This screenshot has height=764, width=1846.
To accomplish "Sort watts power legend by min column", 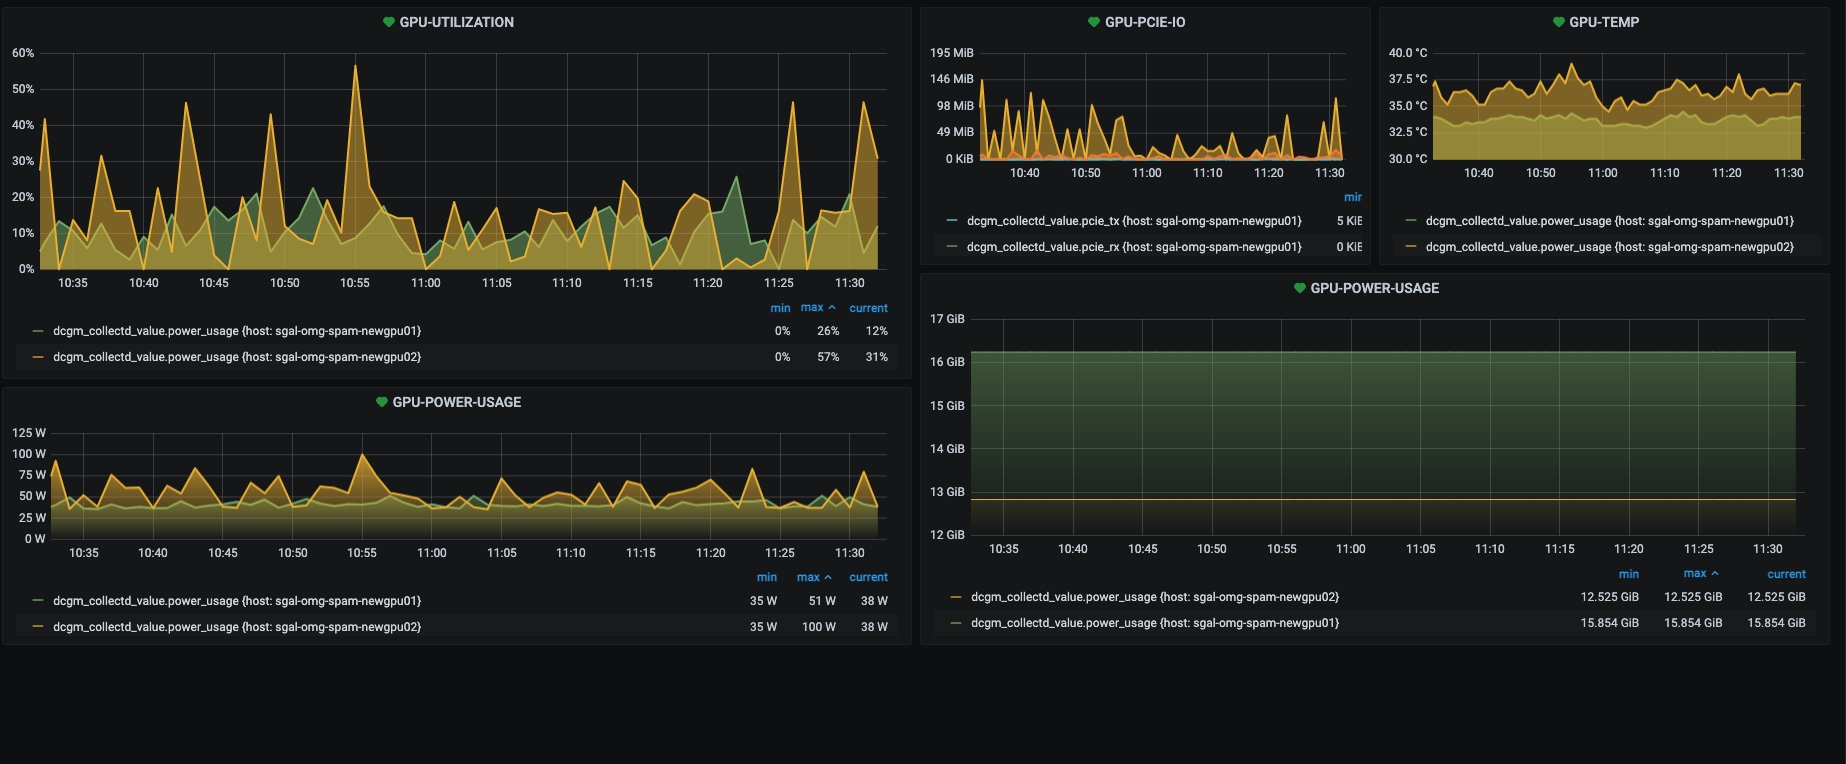I will pyautogui.click(x=767, y=577).
